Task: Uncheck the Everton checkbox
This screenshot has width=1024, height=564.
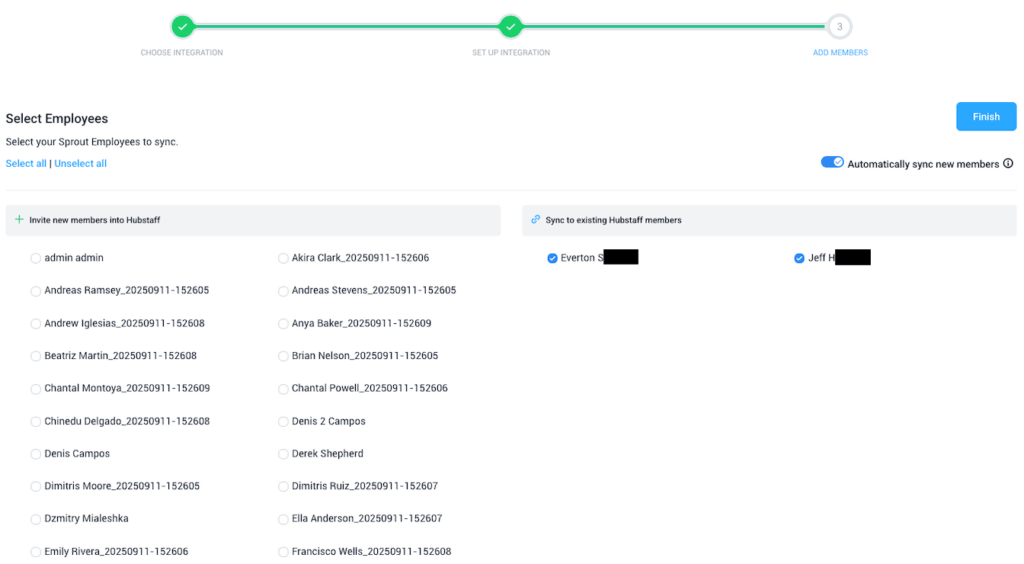Action: (x=552, y=258)
